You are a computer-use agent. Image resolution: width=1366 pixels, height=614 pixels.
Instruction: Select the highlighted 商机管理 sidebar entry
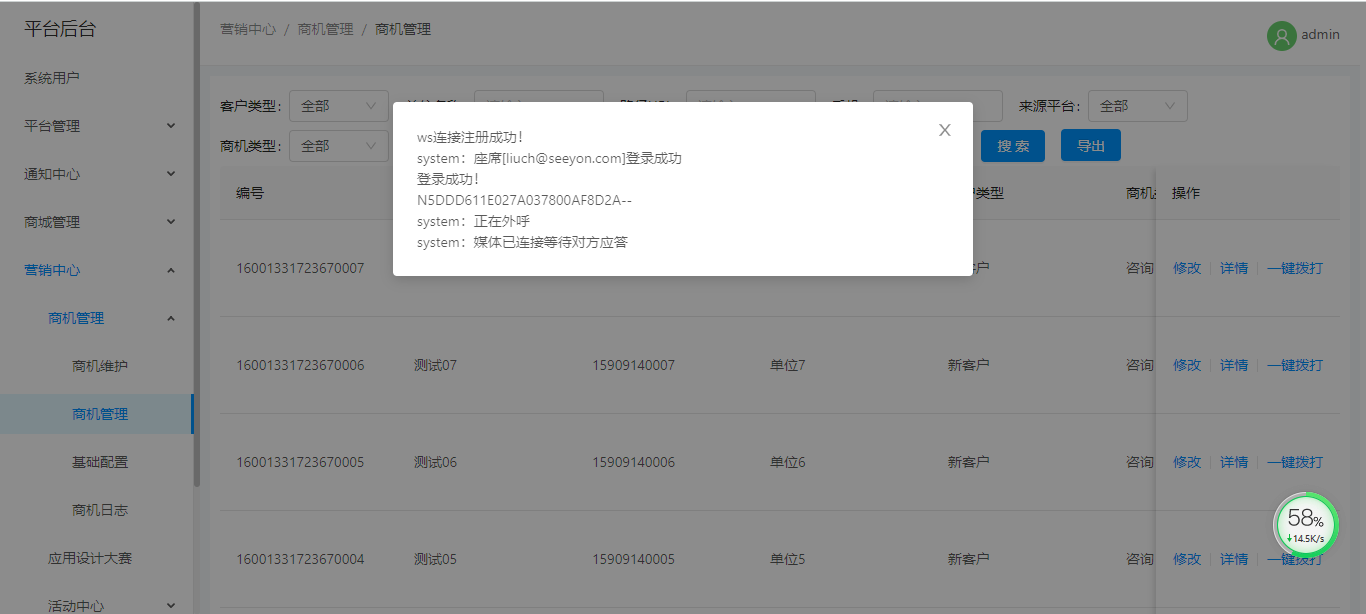97,414
